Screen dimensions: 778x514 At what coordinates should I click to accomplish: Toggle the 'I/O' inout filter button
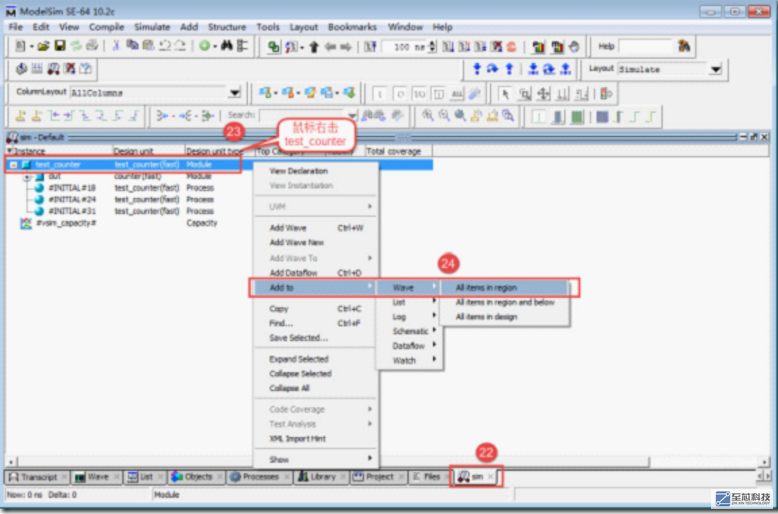click(x=419, y=94)
